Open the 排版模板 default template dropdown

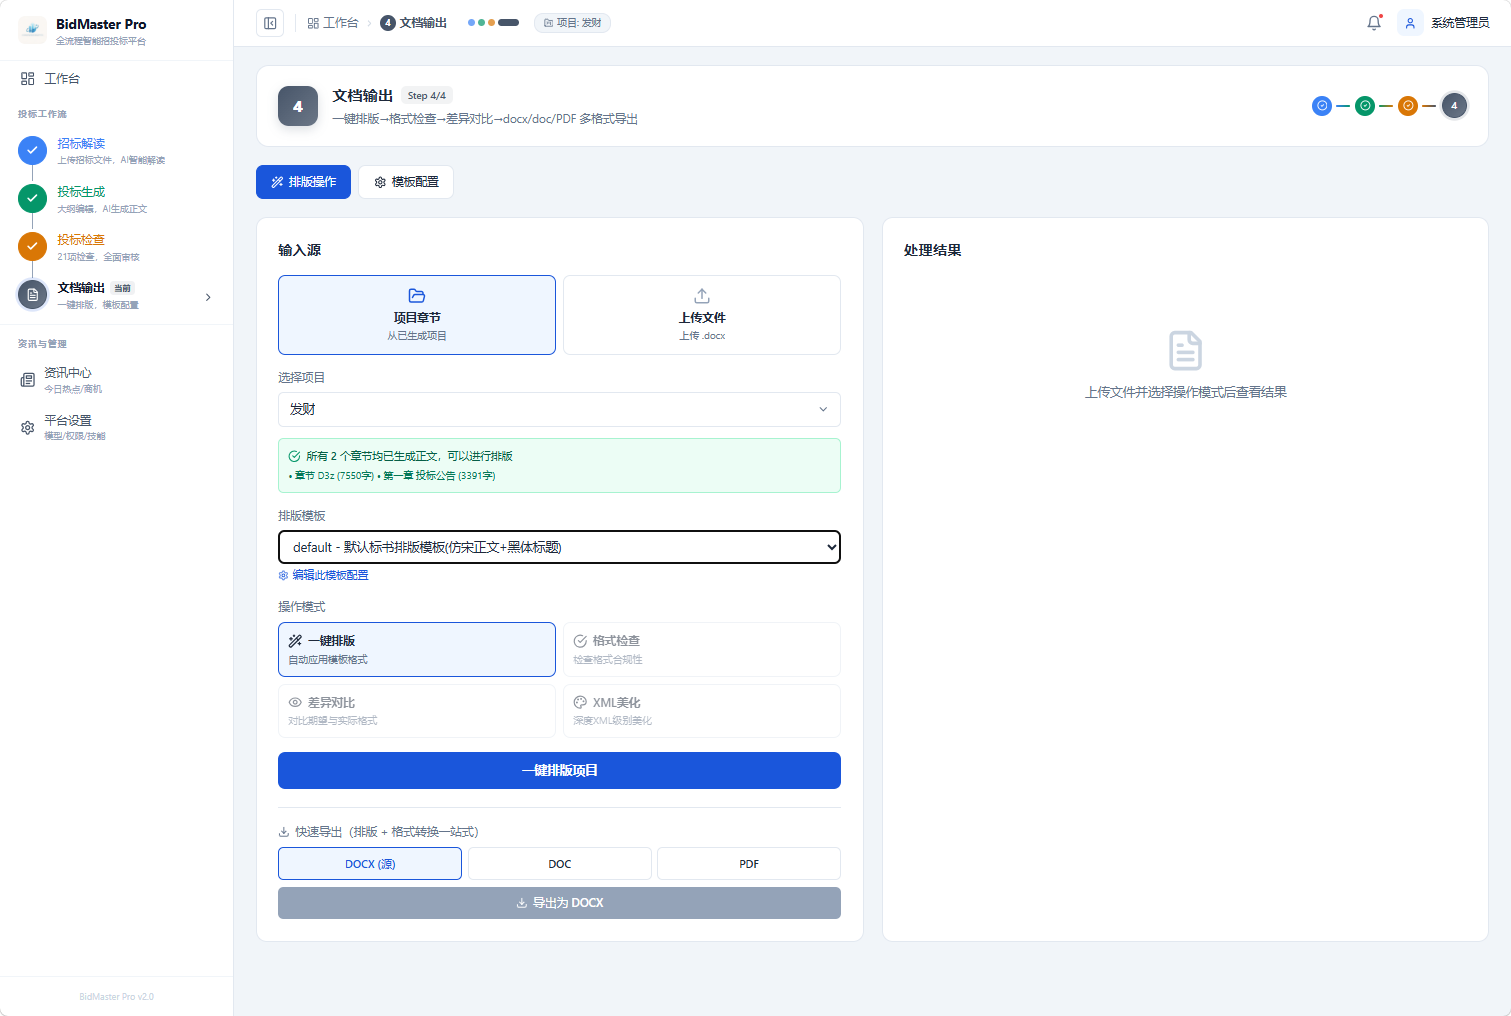pyautogui.click(x=559, y=547)
